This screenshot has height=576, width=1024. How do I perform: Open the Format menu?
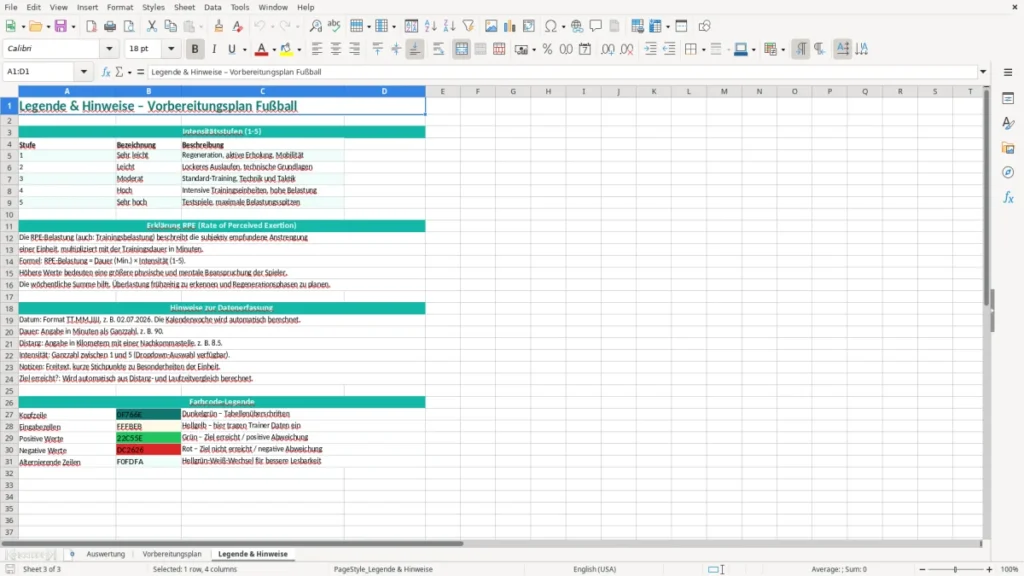pyautogui.click(x=120, y=7)
